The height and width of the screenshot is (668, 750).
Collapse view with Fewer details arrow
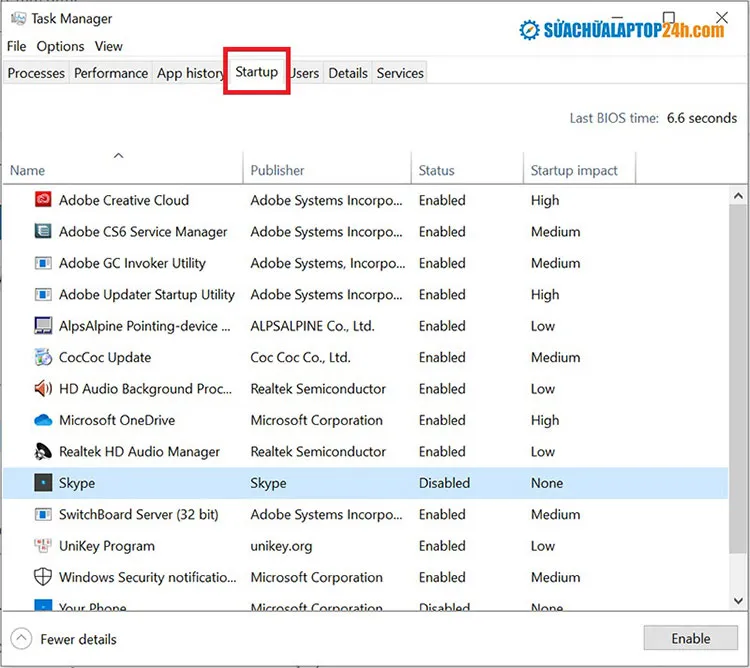click(x=22, y=639)
